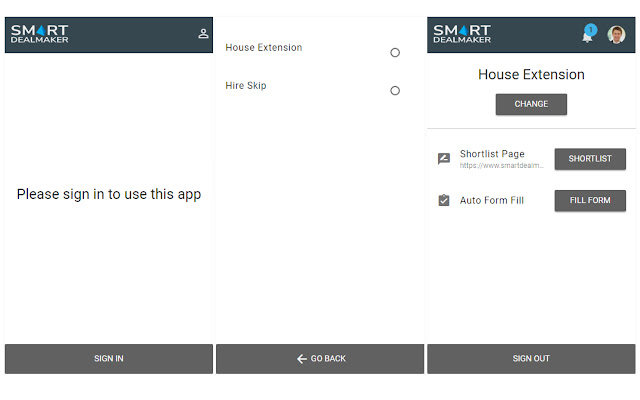
Task: Click the Smart Dealmaker logo above sign-in message
Action: tap(39, 34)
